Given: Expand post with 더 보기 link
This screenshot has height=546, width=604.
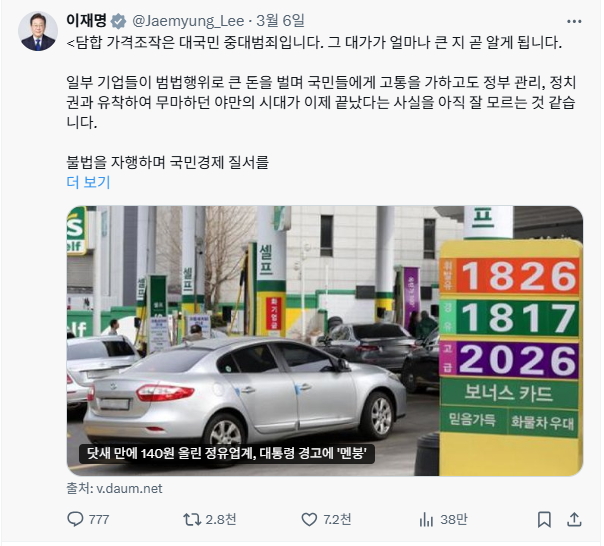Looking at the screenshot, I should [88, 182].
